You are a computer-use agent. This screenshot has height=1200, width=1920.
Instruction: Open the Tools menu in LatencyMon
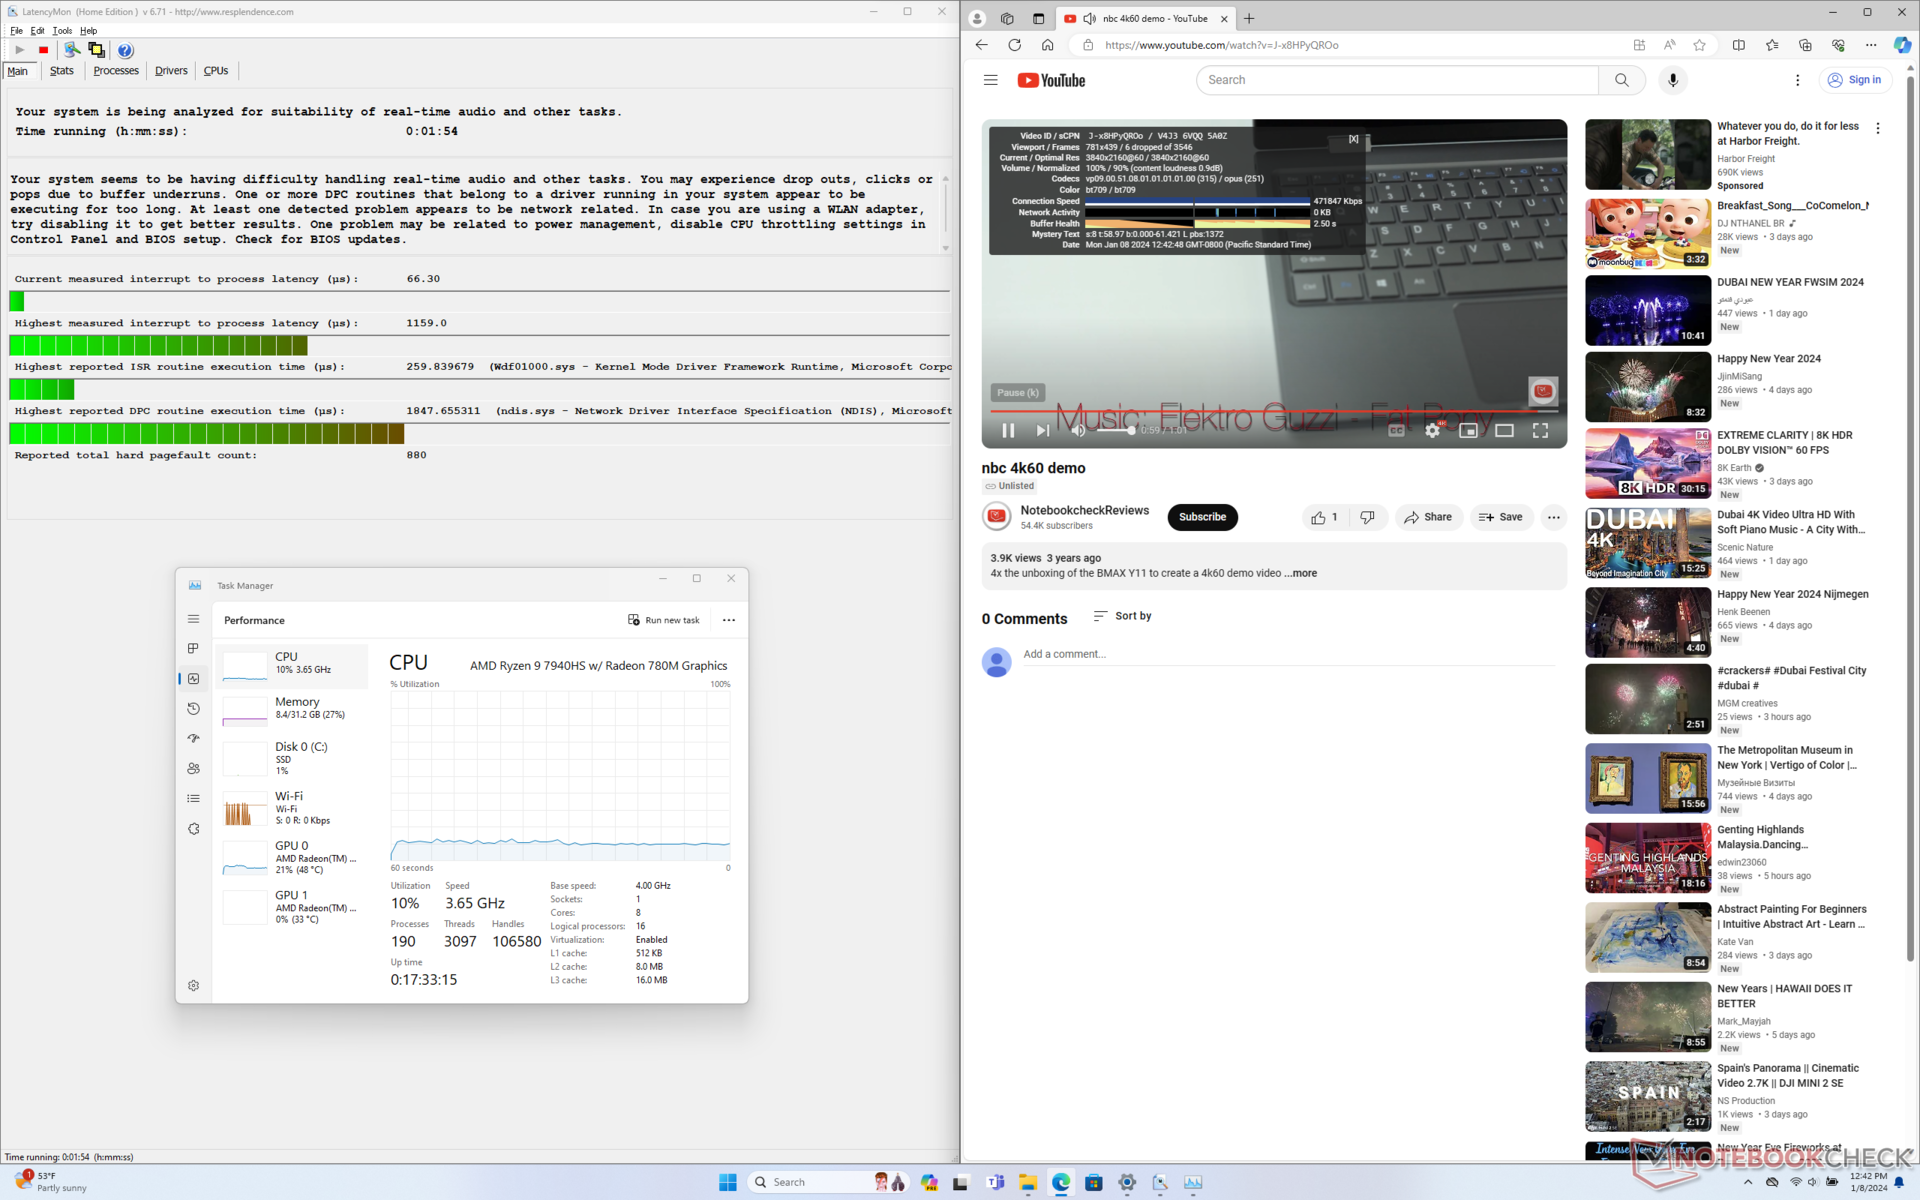[62, 31]
